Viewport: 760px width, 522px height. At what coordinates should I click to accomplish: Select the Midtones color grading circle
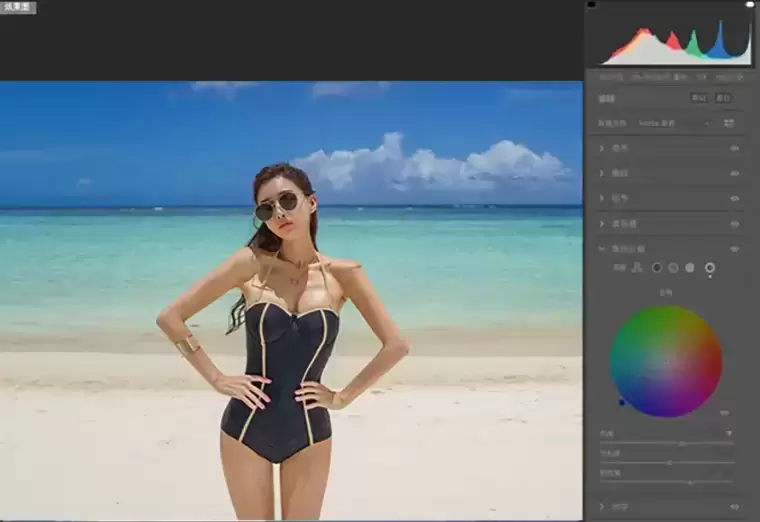tap(673, 268)
